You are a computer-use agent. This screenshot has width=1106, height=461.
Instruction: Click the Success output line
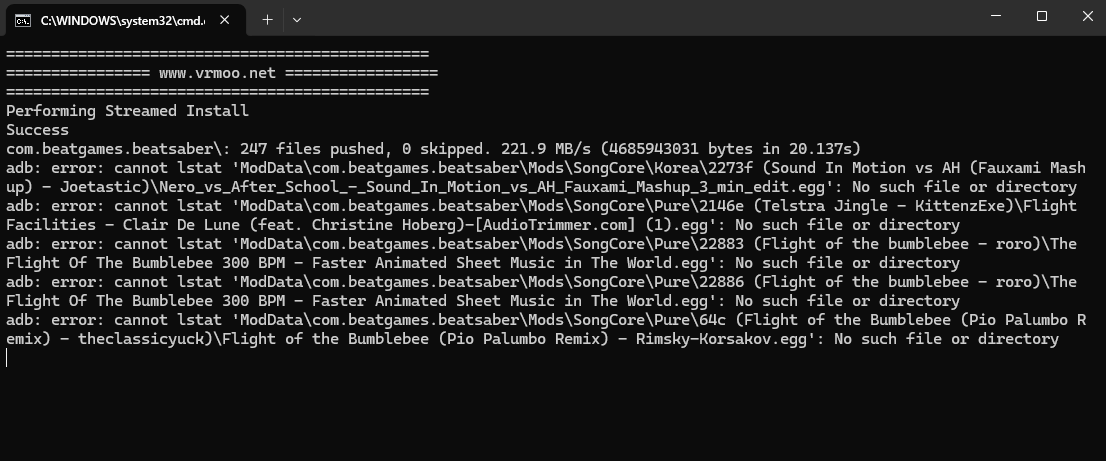point(38,130)
